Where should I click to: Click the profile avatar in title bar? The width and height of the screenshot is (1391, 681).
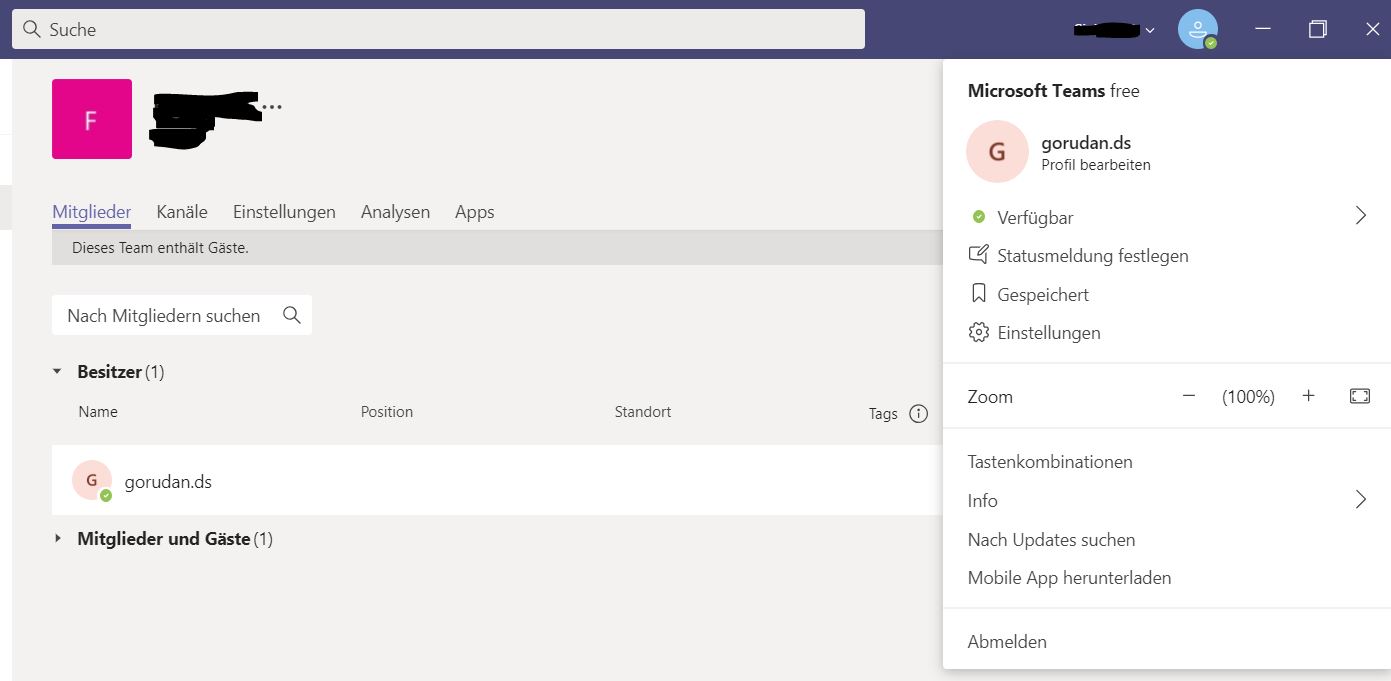1198,29
